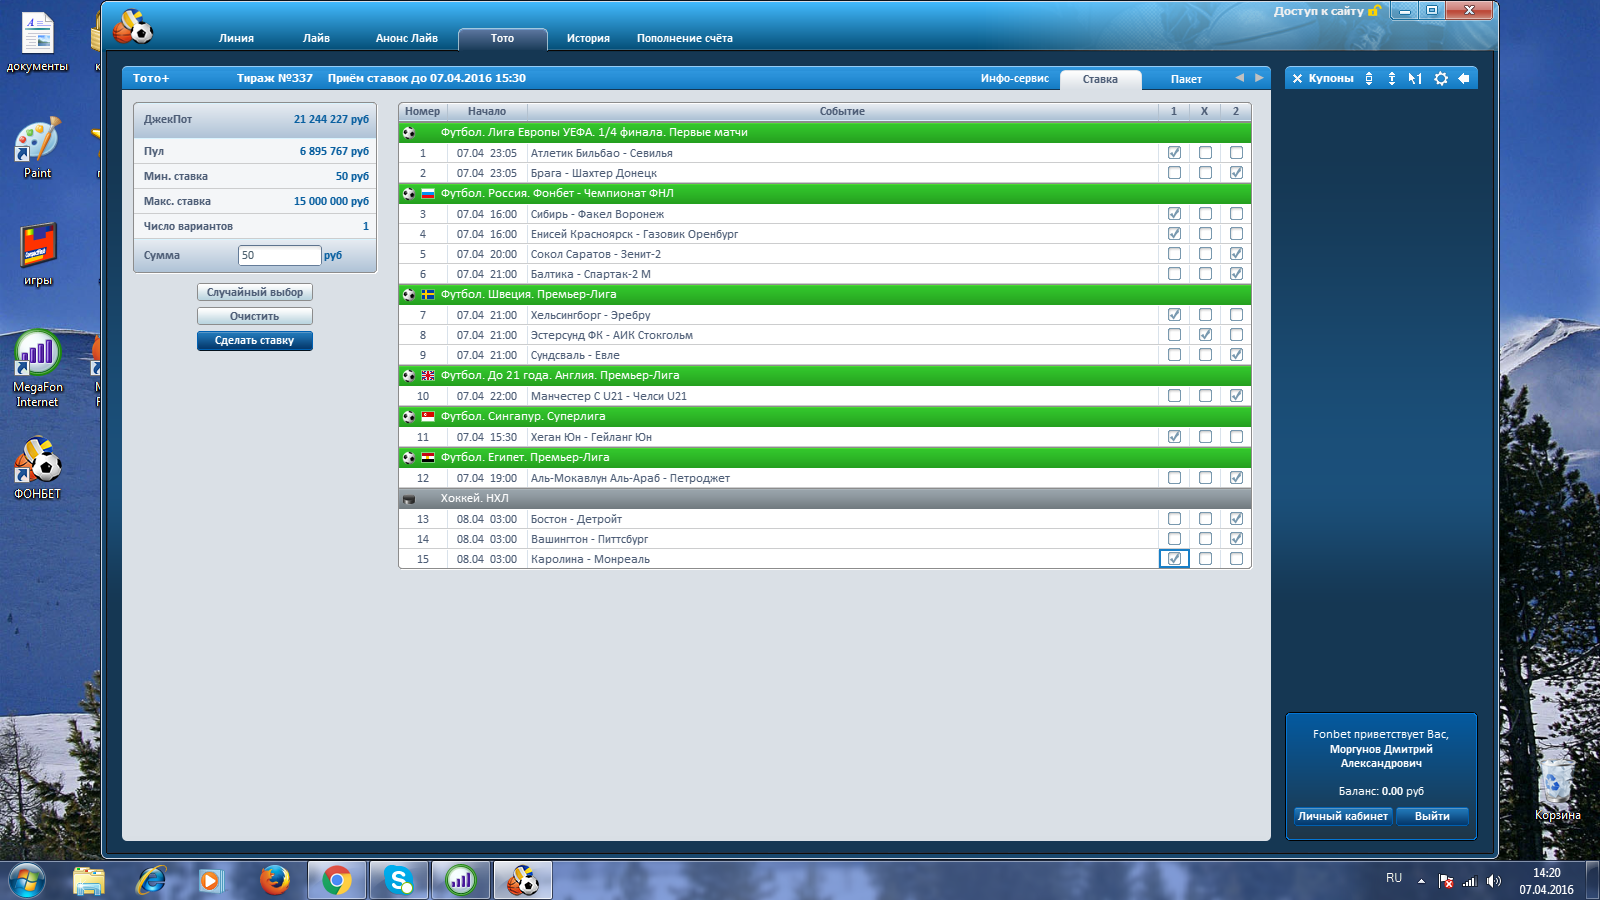Switch to the Пакет tab
Viewport: 1600px width, 900px height.
[x=1186, y=79]
